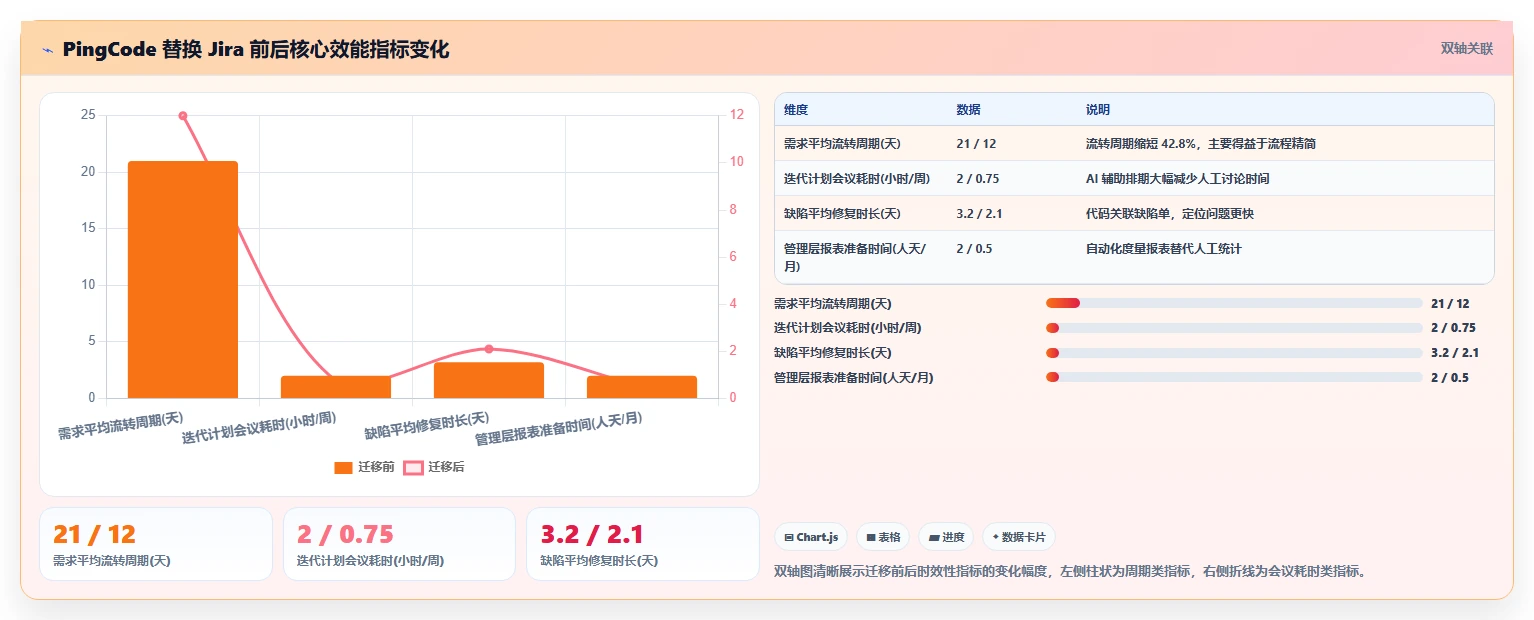Click the x-axis label 管理层报表准备时间(人天/月)

558,429
